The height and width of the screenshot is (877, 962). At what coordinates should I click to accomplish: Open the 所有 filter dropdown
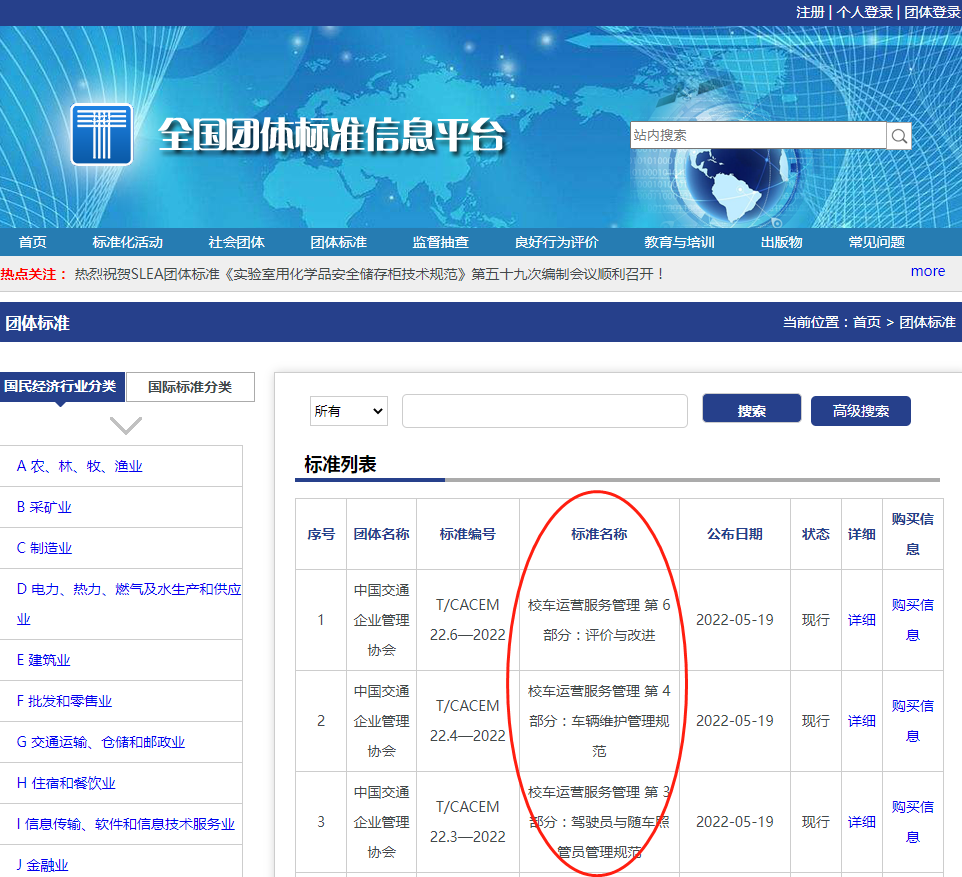(348, 410)
